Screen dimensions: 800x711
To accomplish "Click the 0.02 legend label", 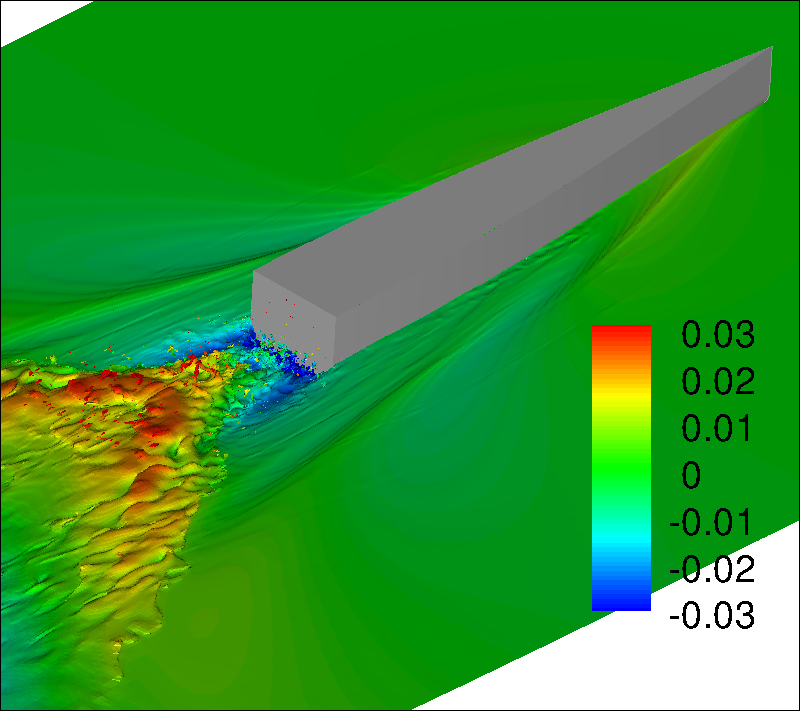I will pos(718,381).
